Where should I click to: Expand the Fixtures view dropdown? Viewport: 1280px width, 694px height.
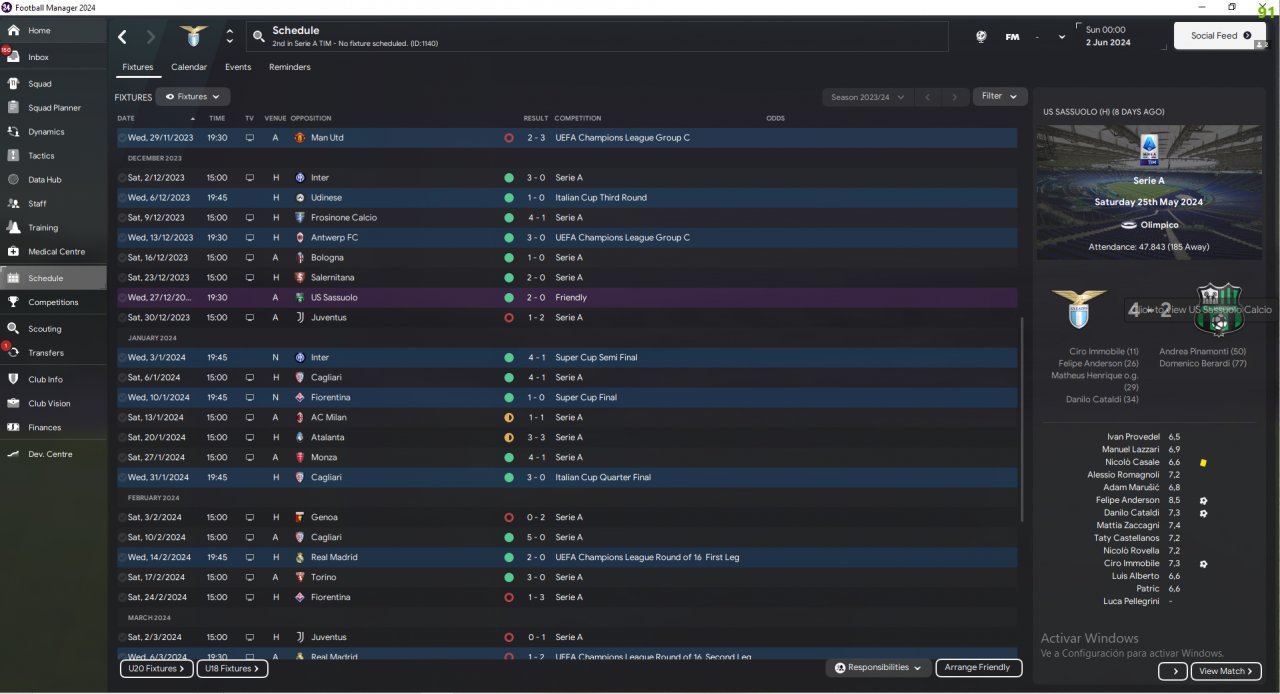pos(192,97)
